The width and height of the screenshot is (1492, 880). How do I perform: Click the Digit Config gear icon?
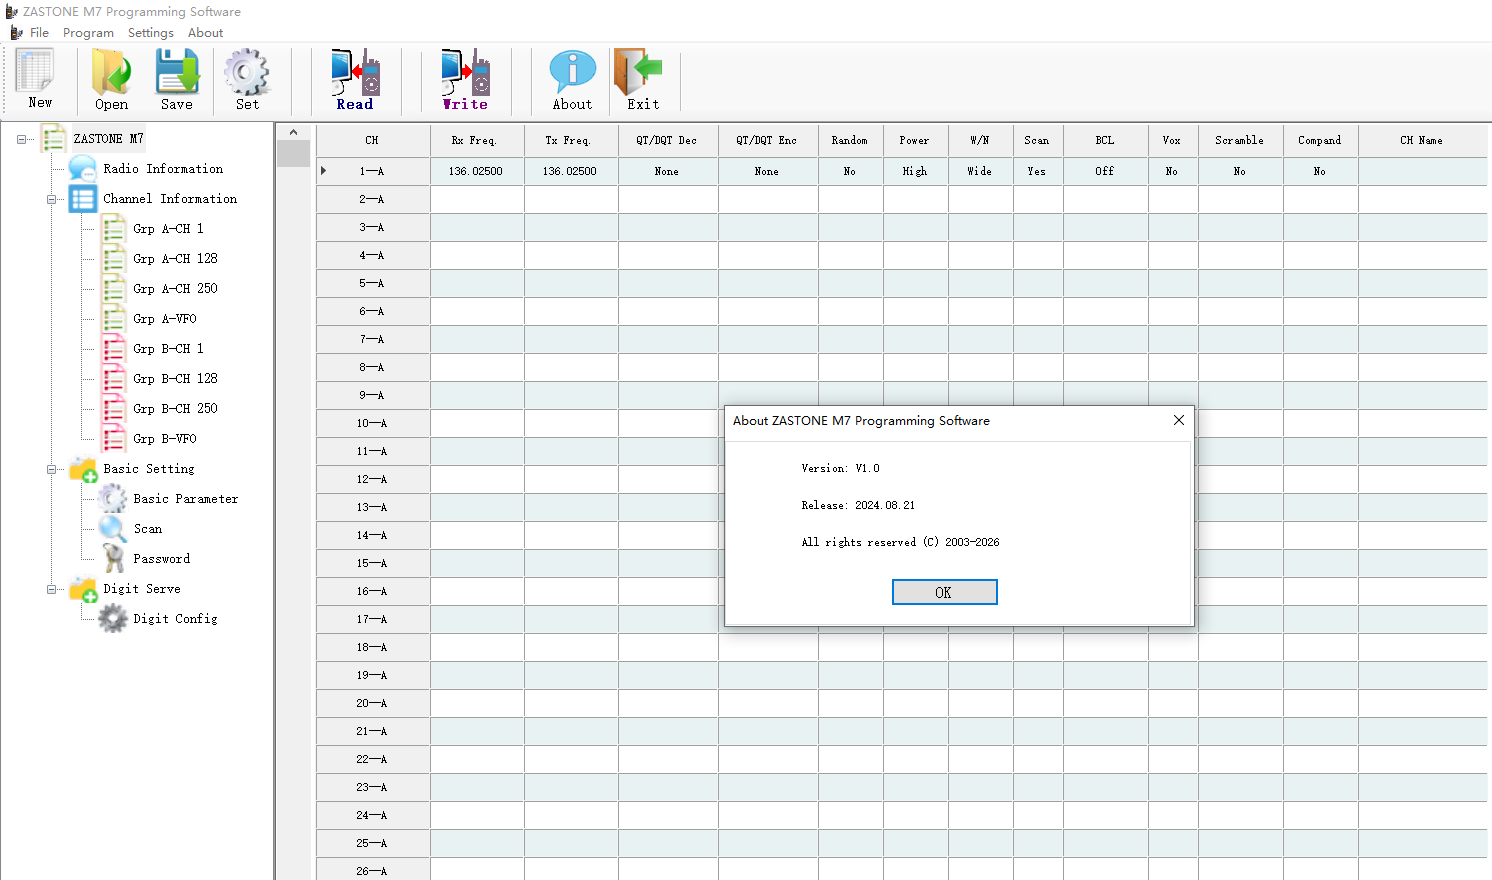113,619
